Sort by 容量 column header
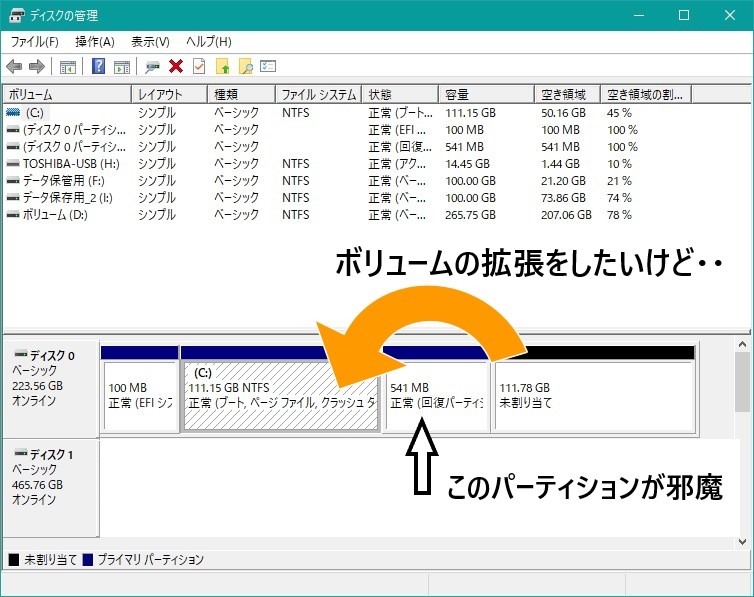 [x=486, y=94]
